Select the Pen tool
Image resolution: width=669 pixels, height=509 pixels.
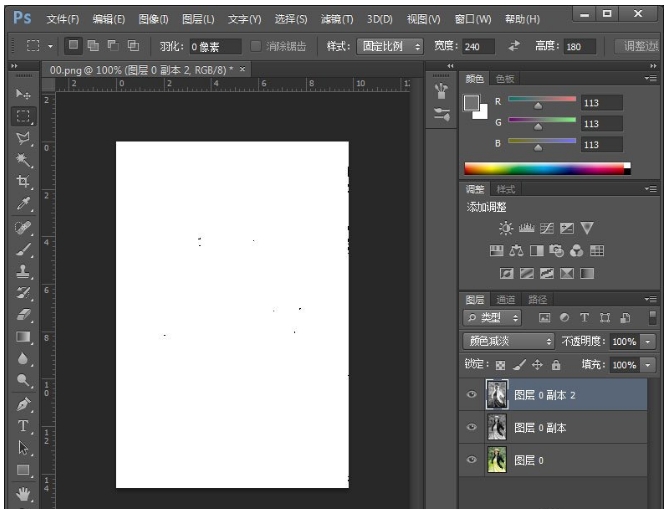point(23,404)
